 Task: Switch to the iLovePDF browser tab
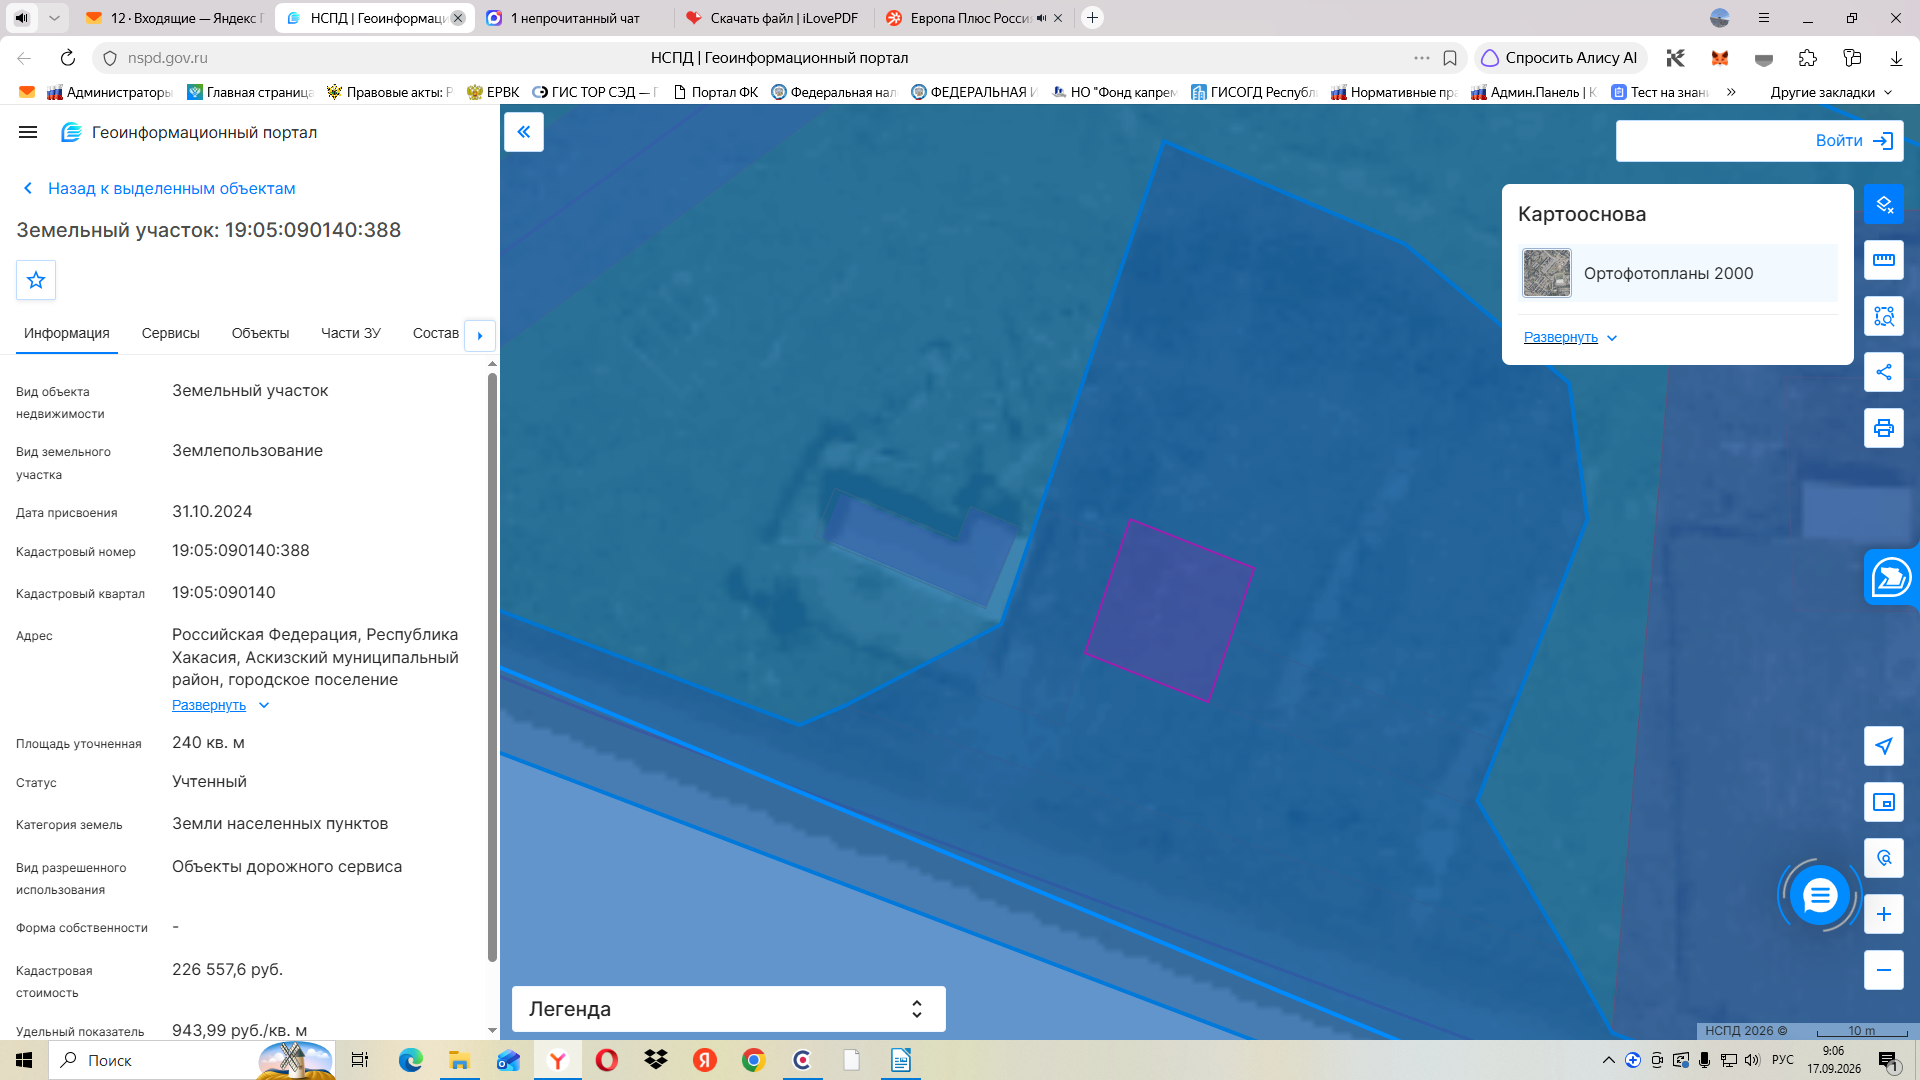coord(773,18)
